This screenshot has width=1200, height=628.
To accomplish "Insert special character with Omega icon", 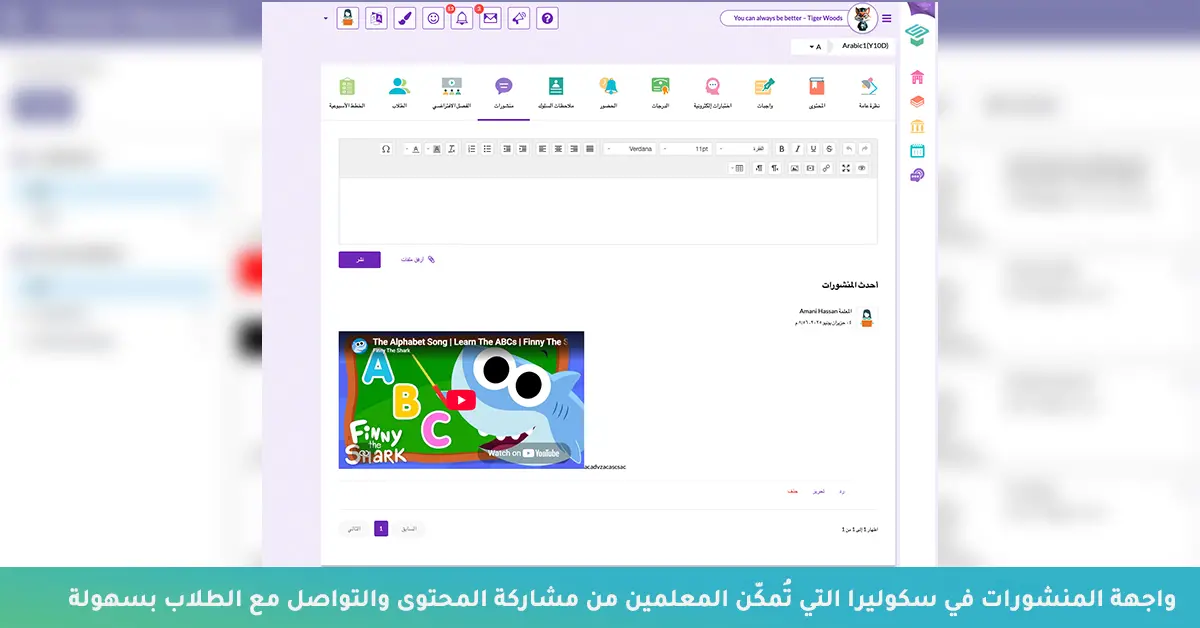I will tap(385, 149).
